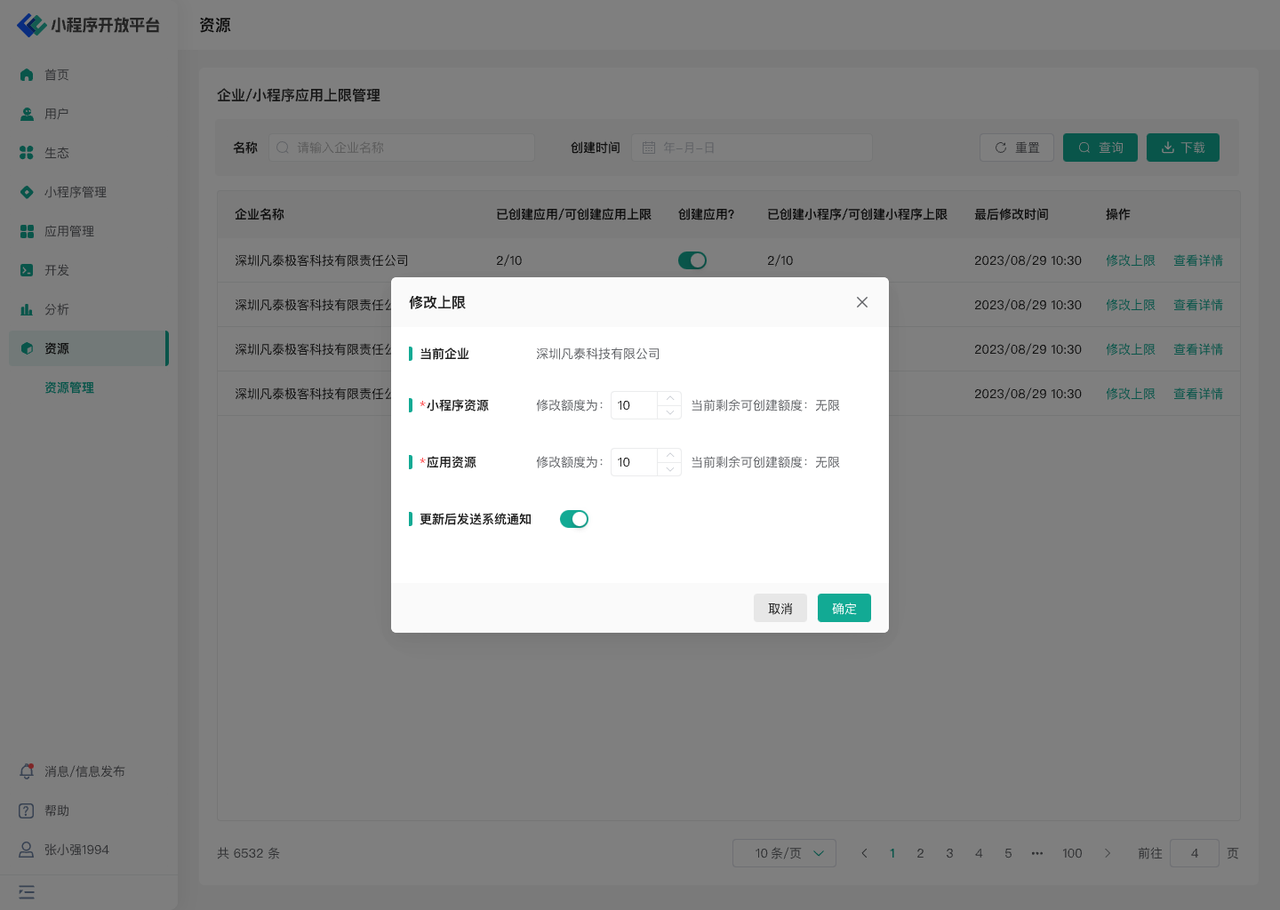1280x910 pixels.
Task: Click the 取消 cancel button
Action: 780,608
